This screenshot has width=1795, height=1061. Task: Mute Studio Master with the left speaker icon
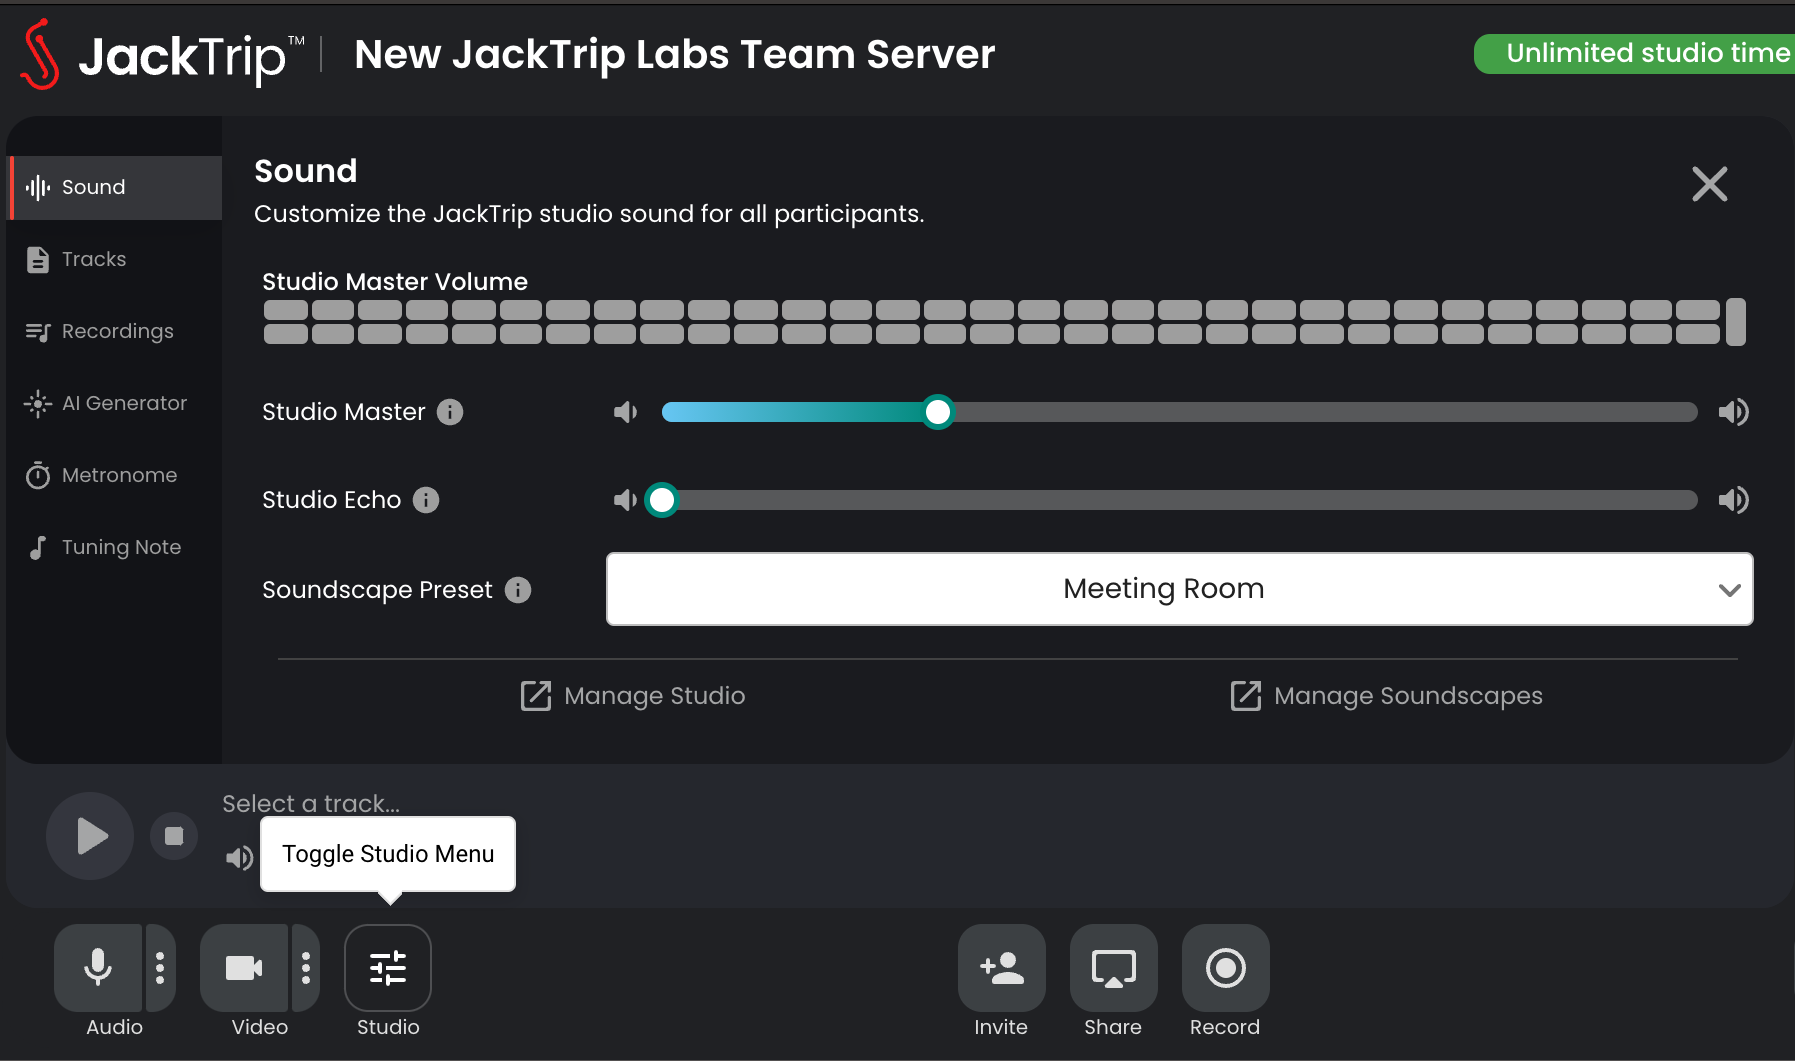coord(626,411)
